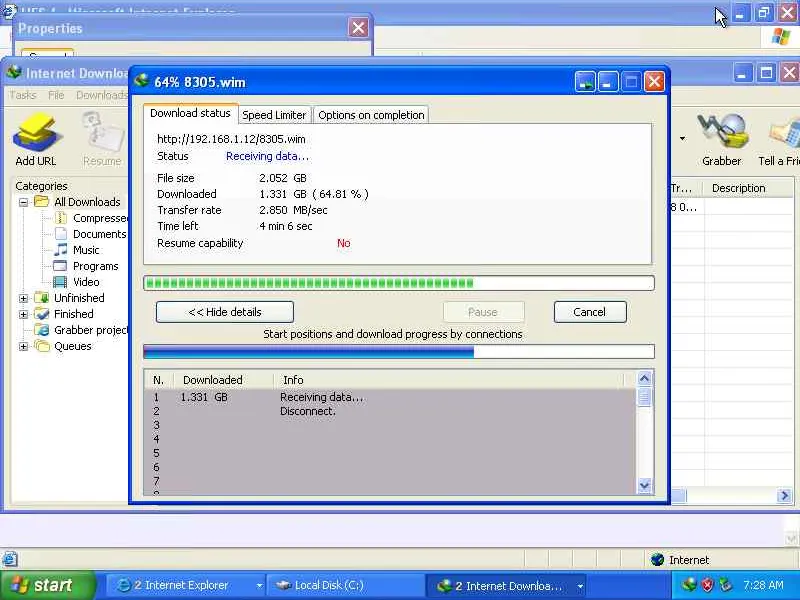Open the File menu
The height and width of the screenshot is (600, 800).
coord(56,95)
